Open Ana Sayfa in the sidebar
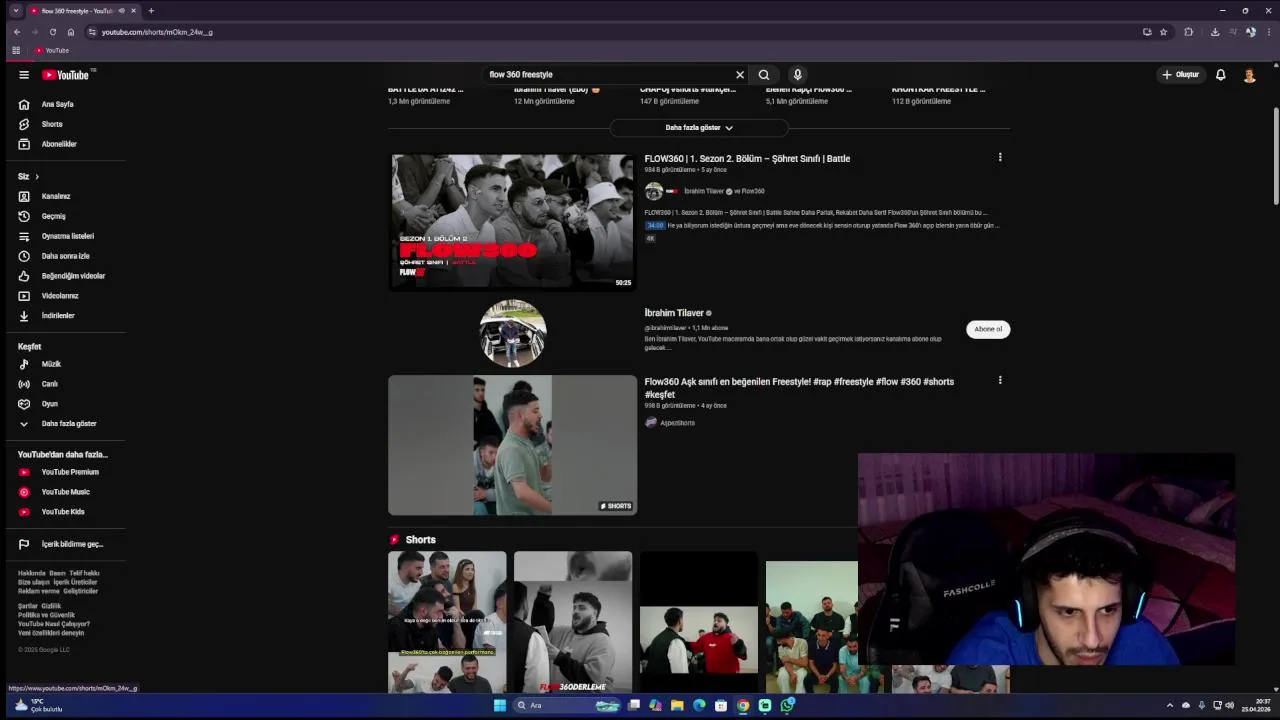Image resolution: width=1280 pixels, height=720 pixels. pos(57,104)
